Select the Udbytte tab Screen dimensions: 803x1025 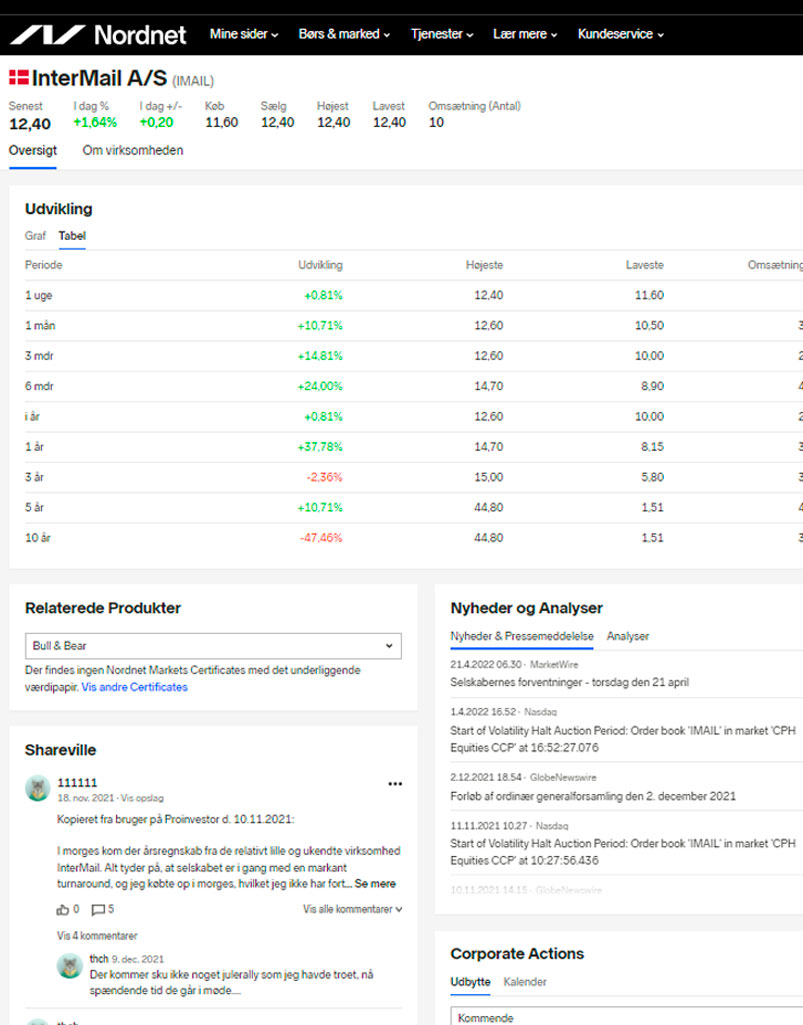pyautogui.click(x=470, y=982)
